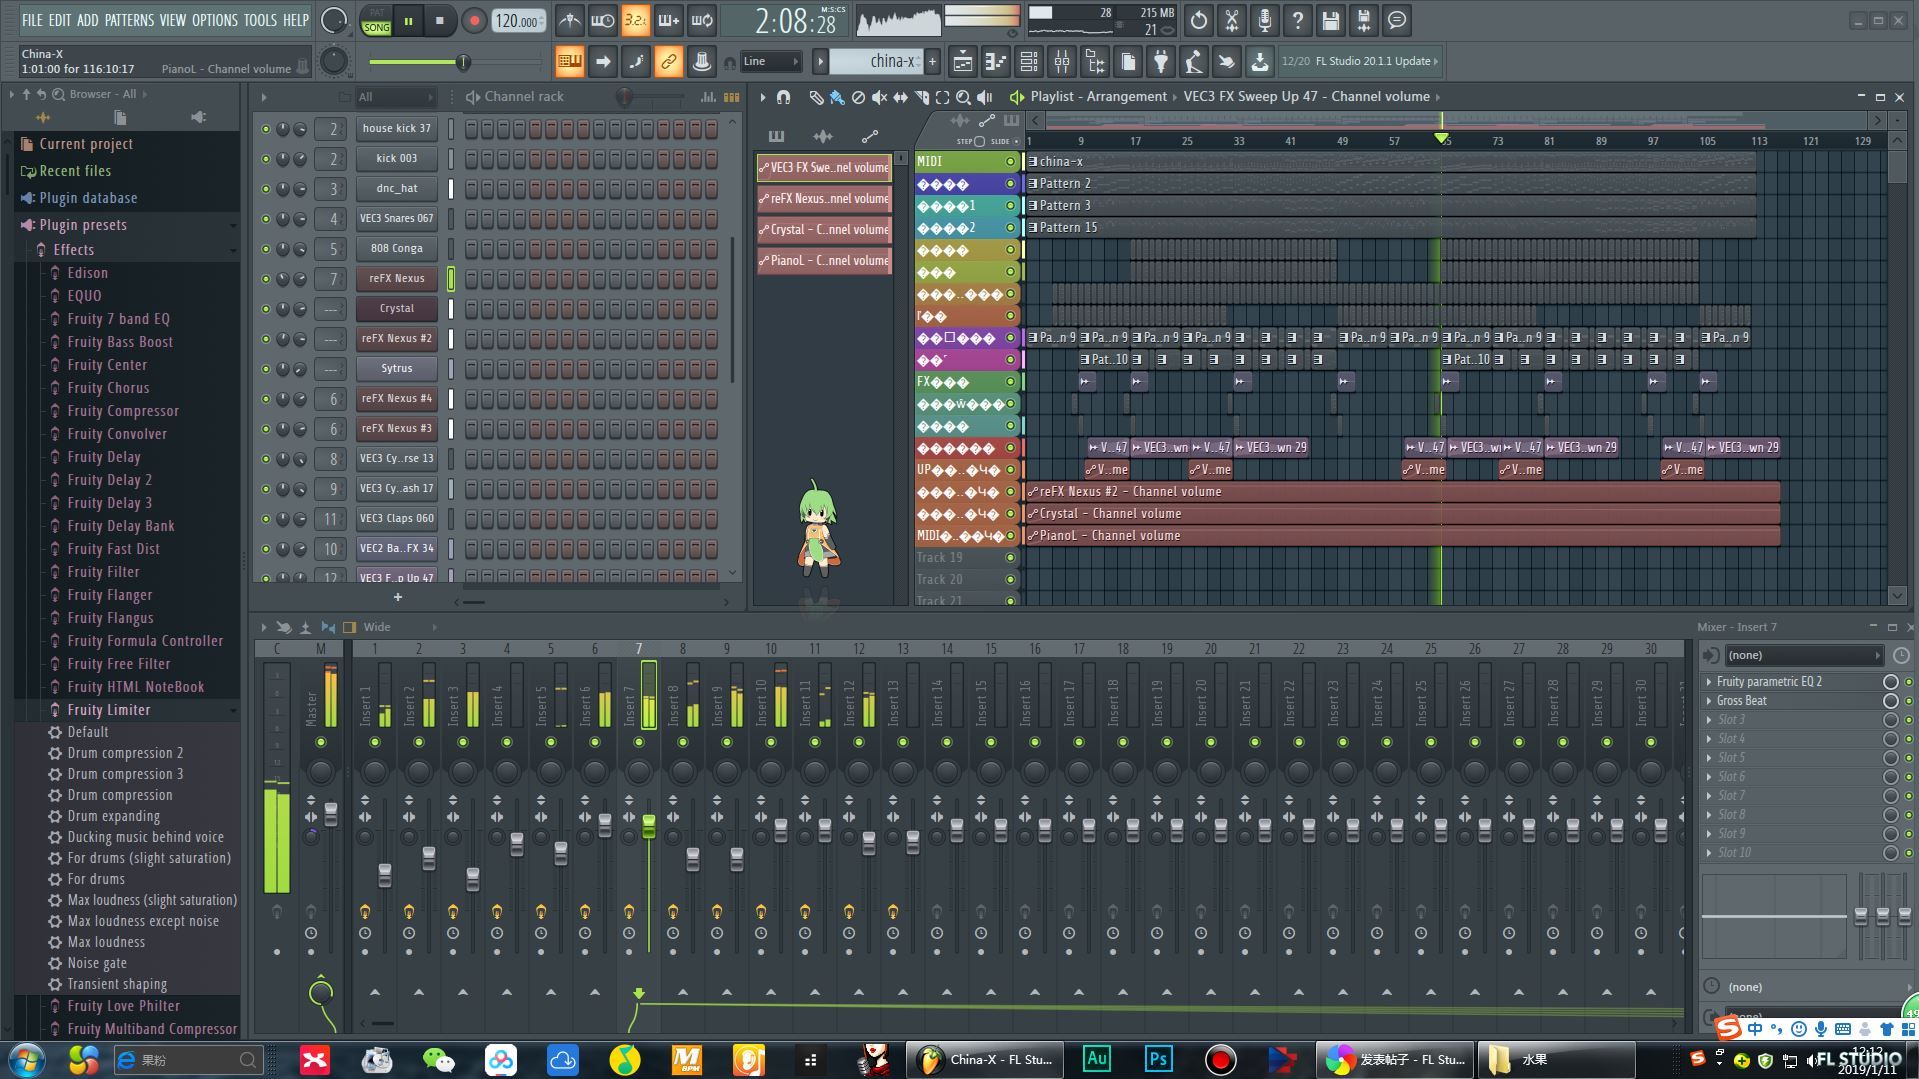This screenshot has width=1919, height=1079.
Task: Toggle loop recording icon
Action: click(702, 20)
